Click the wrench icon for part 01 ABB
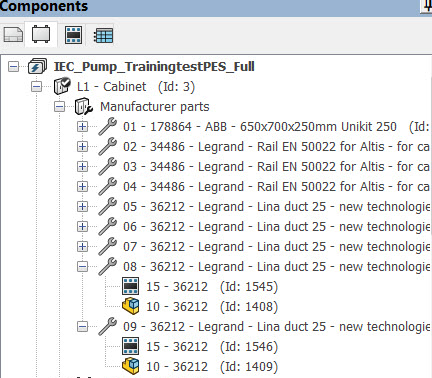The height and width of the screenshot is (378, 432). [107, 127]
